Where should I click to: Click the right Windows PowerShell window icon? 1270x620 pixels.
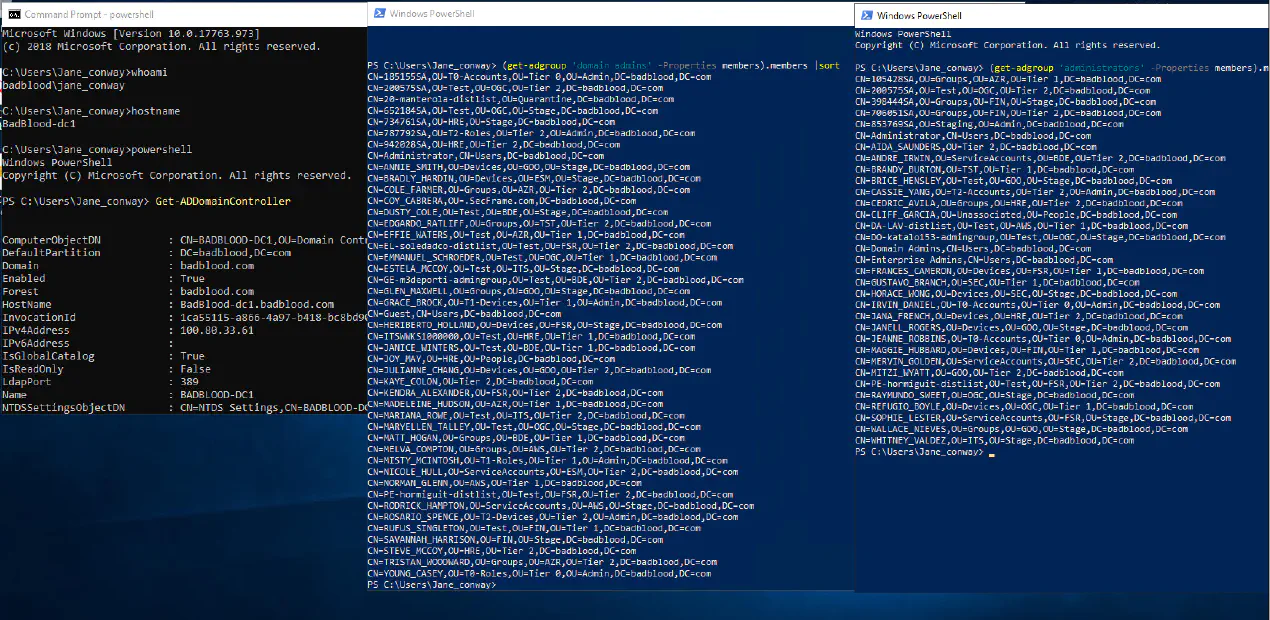click(865, 15)
